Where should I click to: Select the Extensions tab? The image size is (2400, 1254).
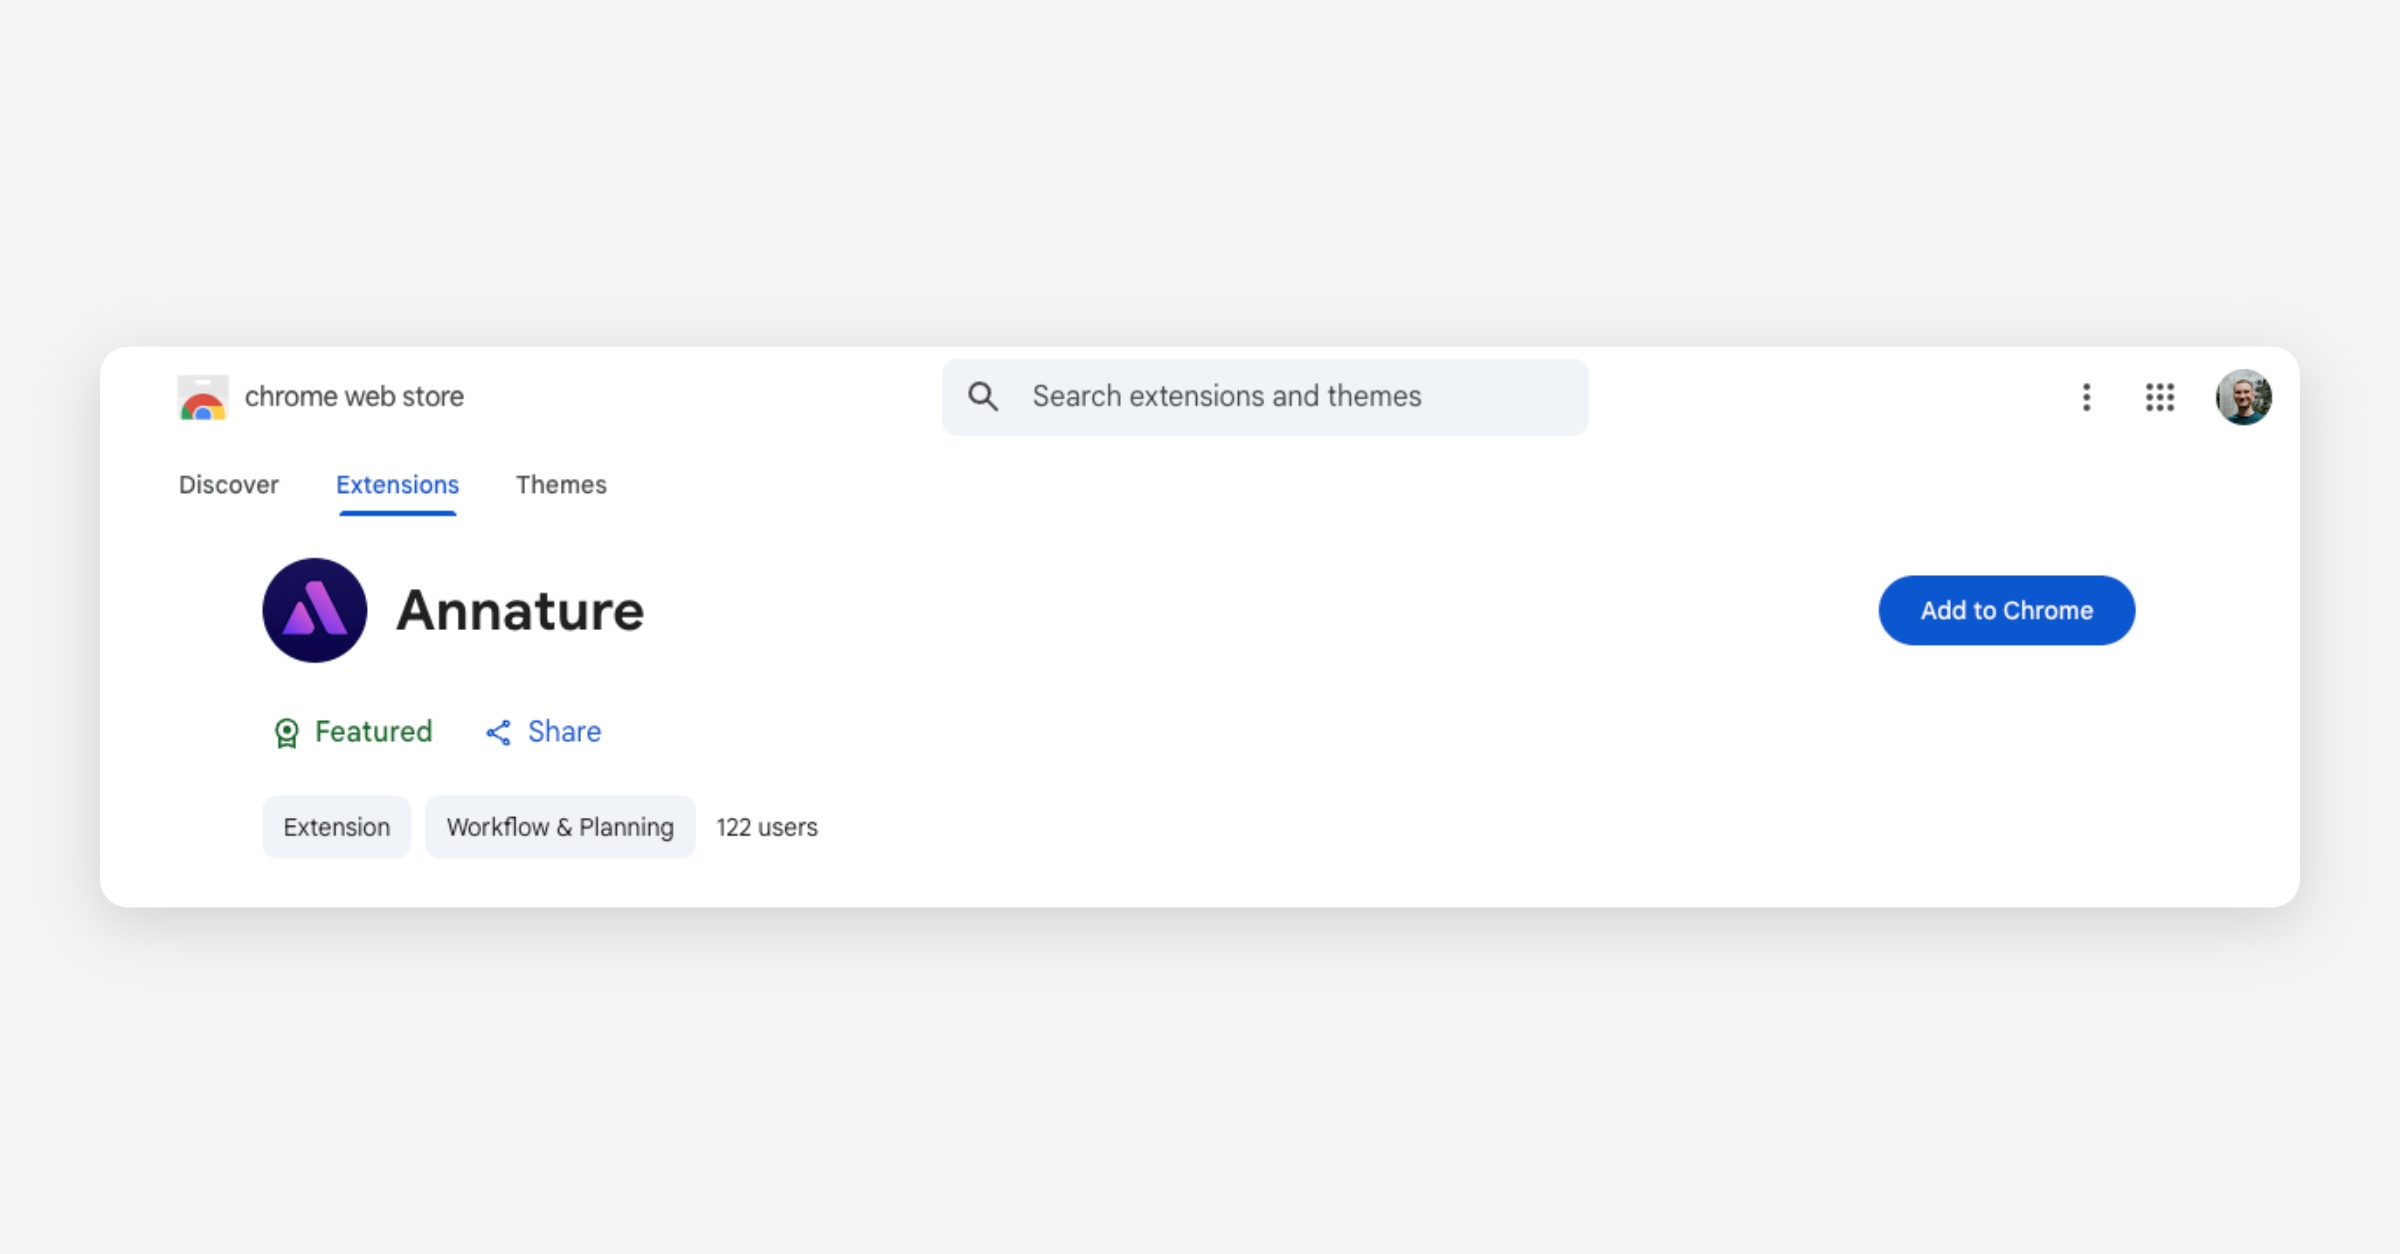(x=397, y=485)
